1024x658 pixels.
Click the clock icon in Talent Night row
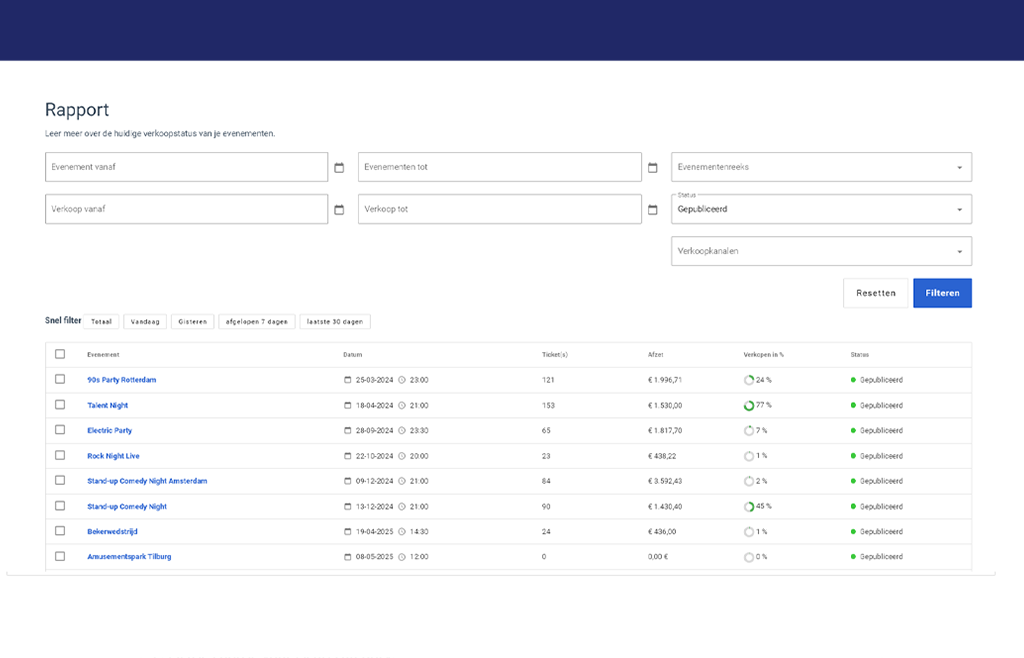click(x=402, y=406)
